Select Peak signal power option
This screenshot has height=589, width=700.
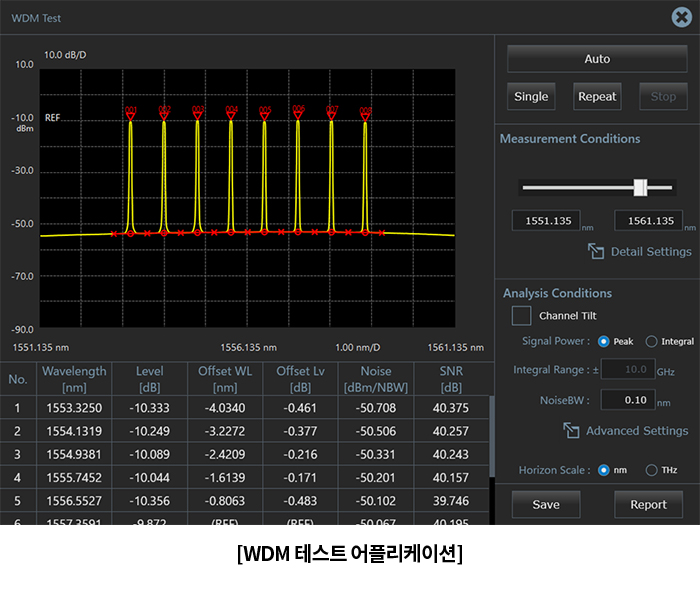tap(604, 342)
